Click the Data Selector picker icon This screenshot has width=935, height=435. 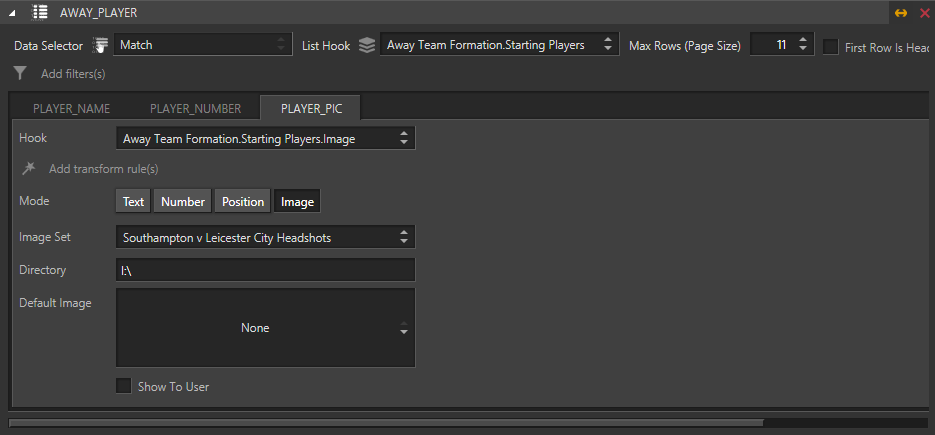[x=101, y=45]
